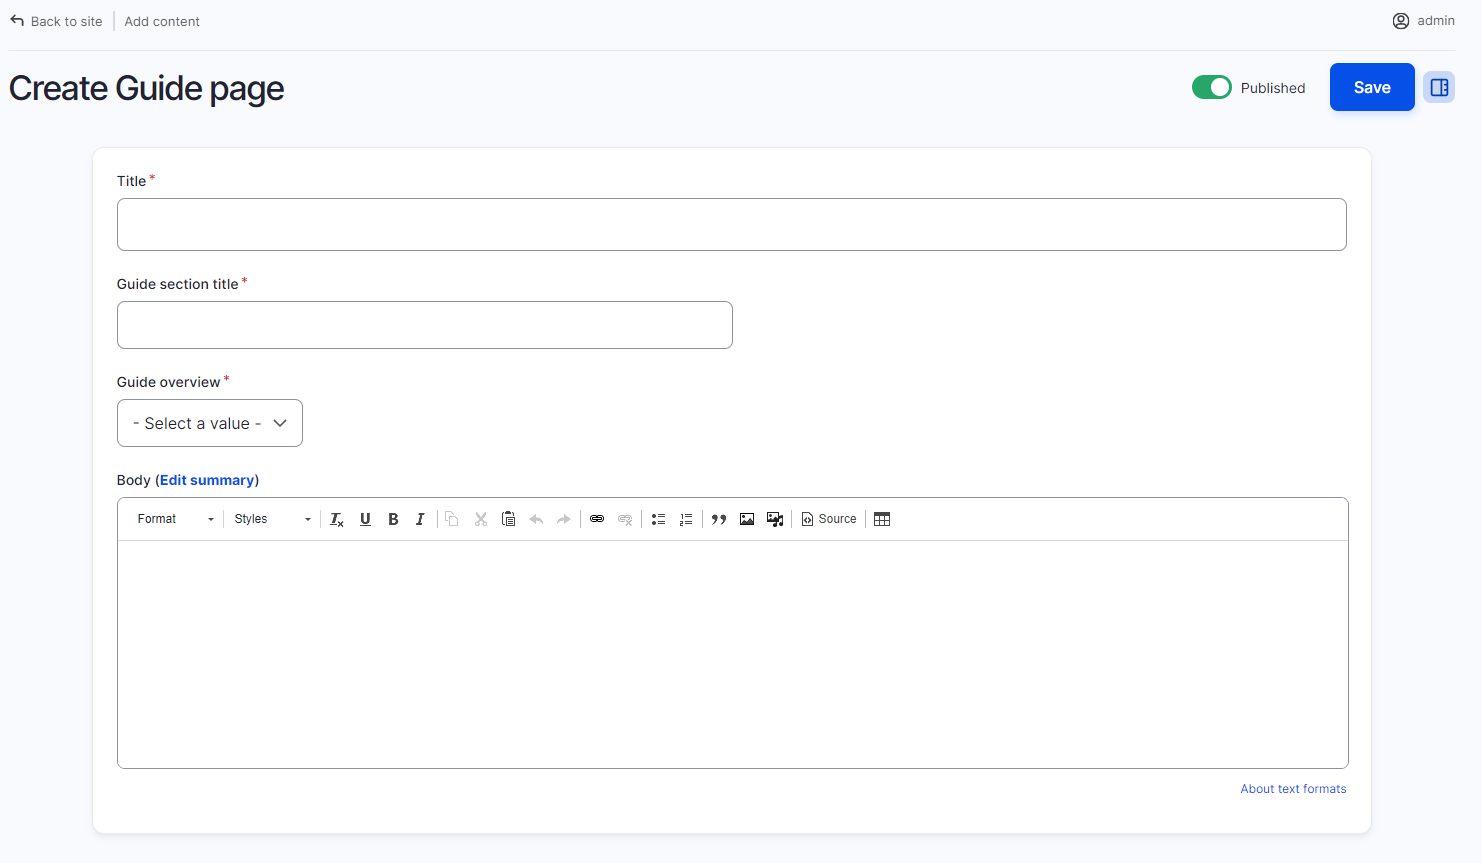Toggle italic formatting in Body editor
The height and width of the screenshot is (863, 1482).
tap(420, 519)
